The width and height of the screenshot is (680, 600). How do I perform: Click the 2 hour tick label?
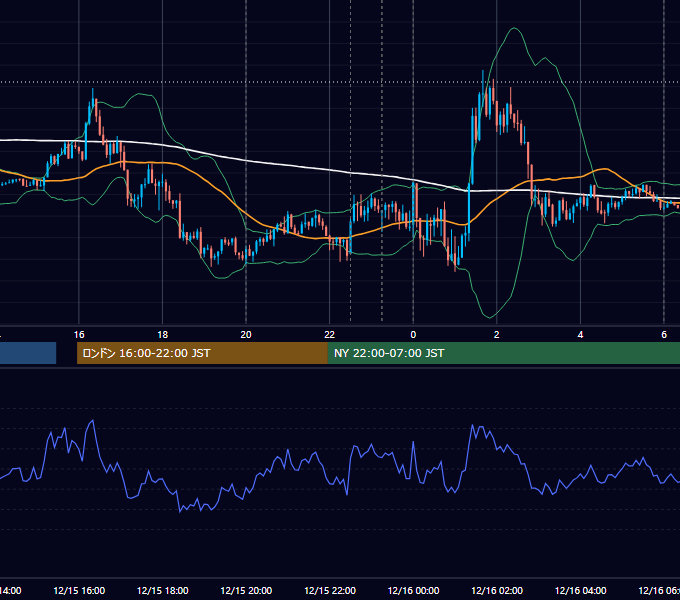(x=497, y=335)
